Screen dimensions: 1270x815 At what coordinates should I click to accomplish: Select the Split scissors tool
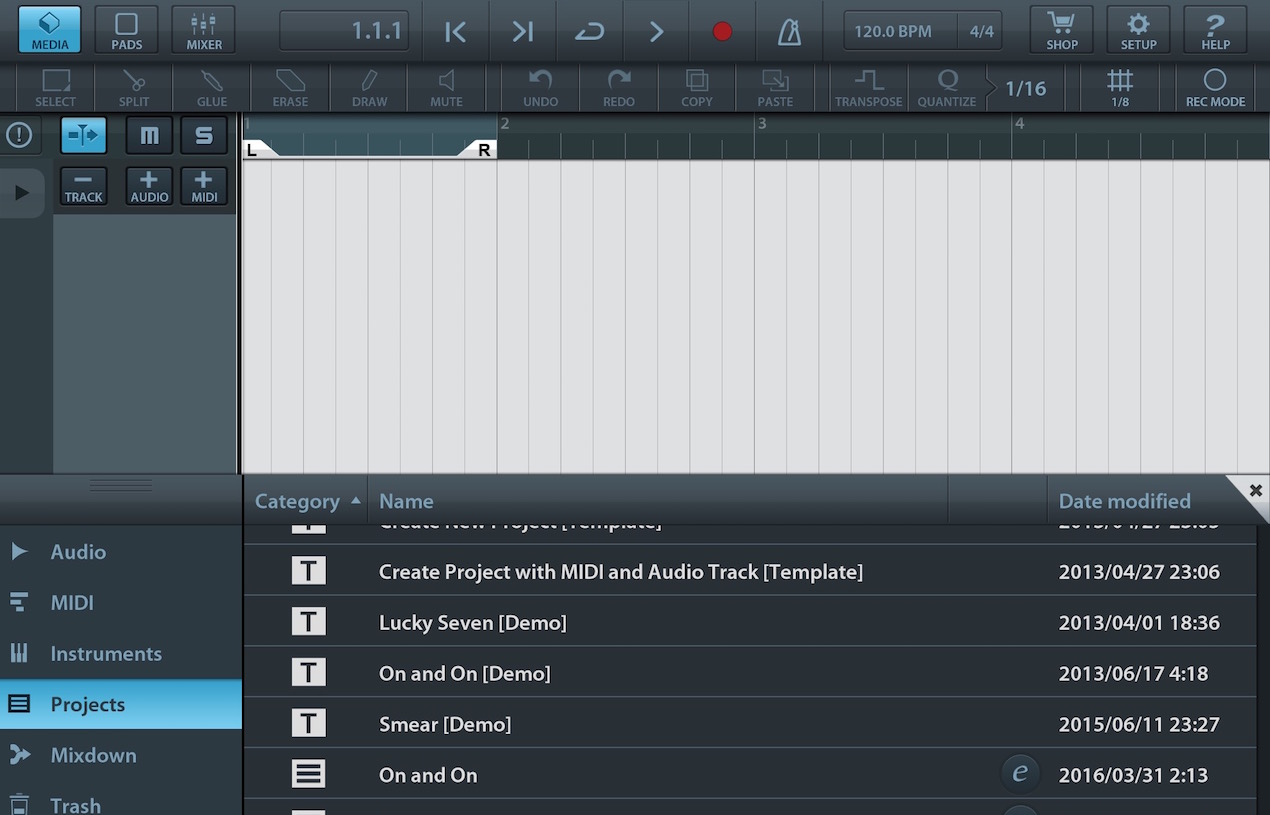134,88
